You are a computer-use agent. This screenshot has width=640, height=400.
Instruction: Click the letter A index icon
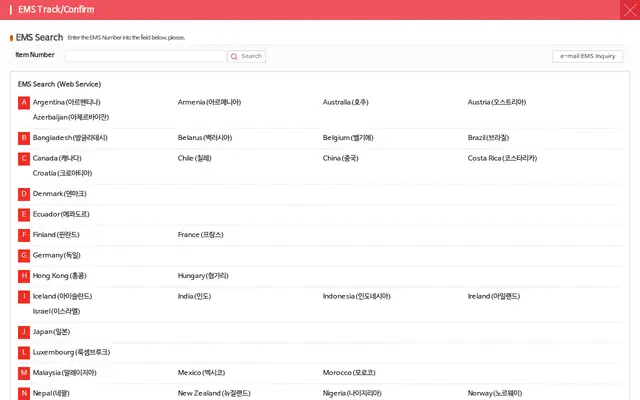pos(24,102)
